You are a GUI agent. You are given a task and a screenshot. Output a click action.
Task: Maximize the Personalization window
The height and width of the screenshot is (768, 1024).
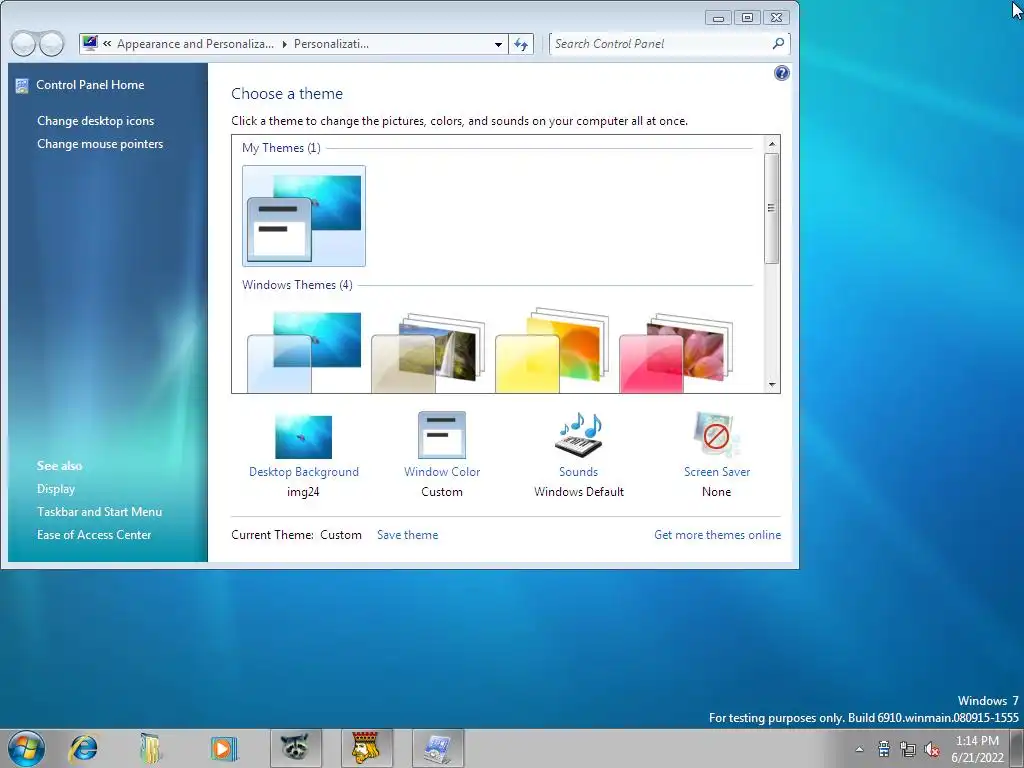tap(748, 18)
